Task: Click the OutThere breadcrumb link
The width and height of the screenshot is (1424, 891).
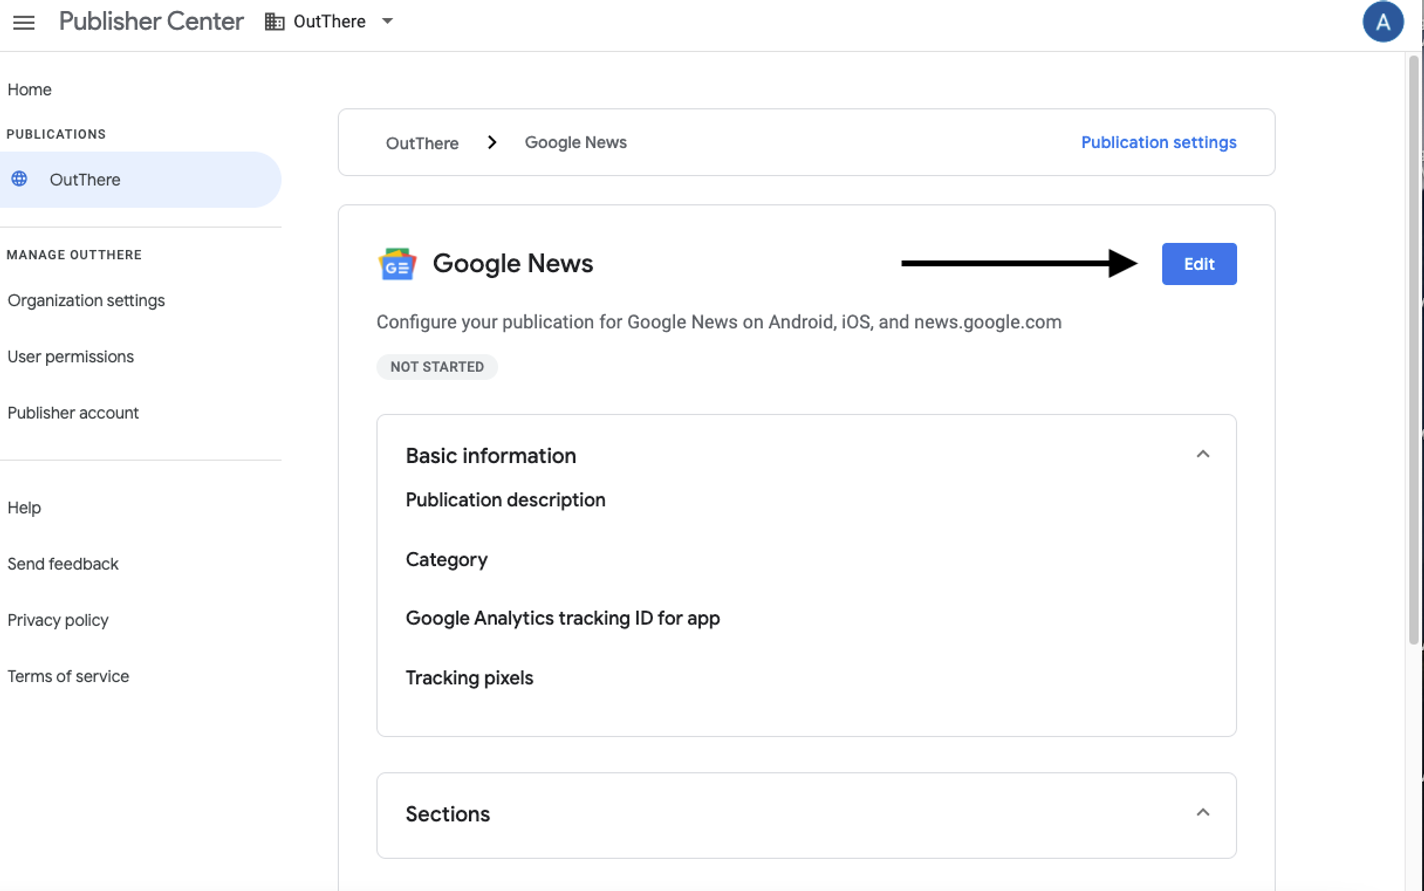Action: coord(422,142)
